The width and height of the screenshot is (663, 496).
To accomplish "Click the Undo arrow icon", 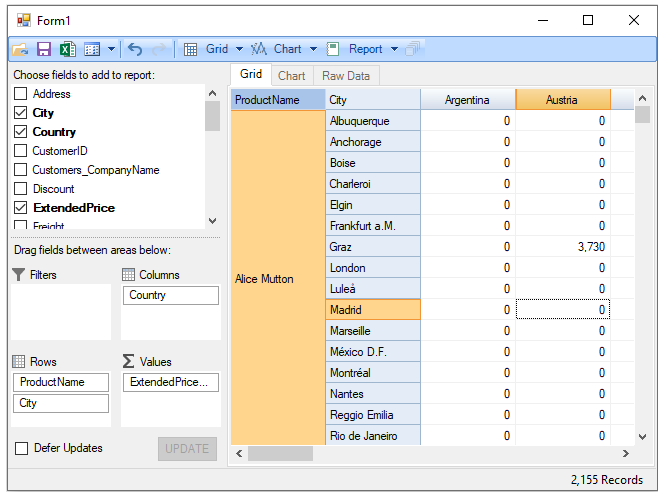I will (136, 49).
